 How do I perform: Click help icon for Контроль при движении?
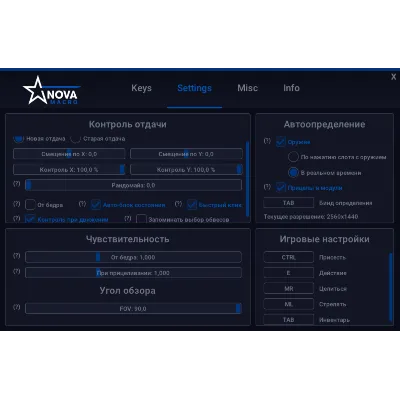tap(17, 218)
